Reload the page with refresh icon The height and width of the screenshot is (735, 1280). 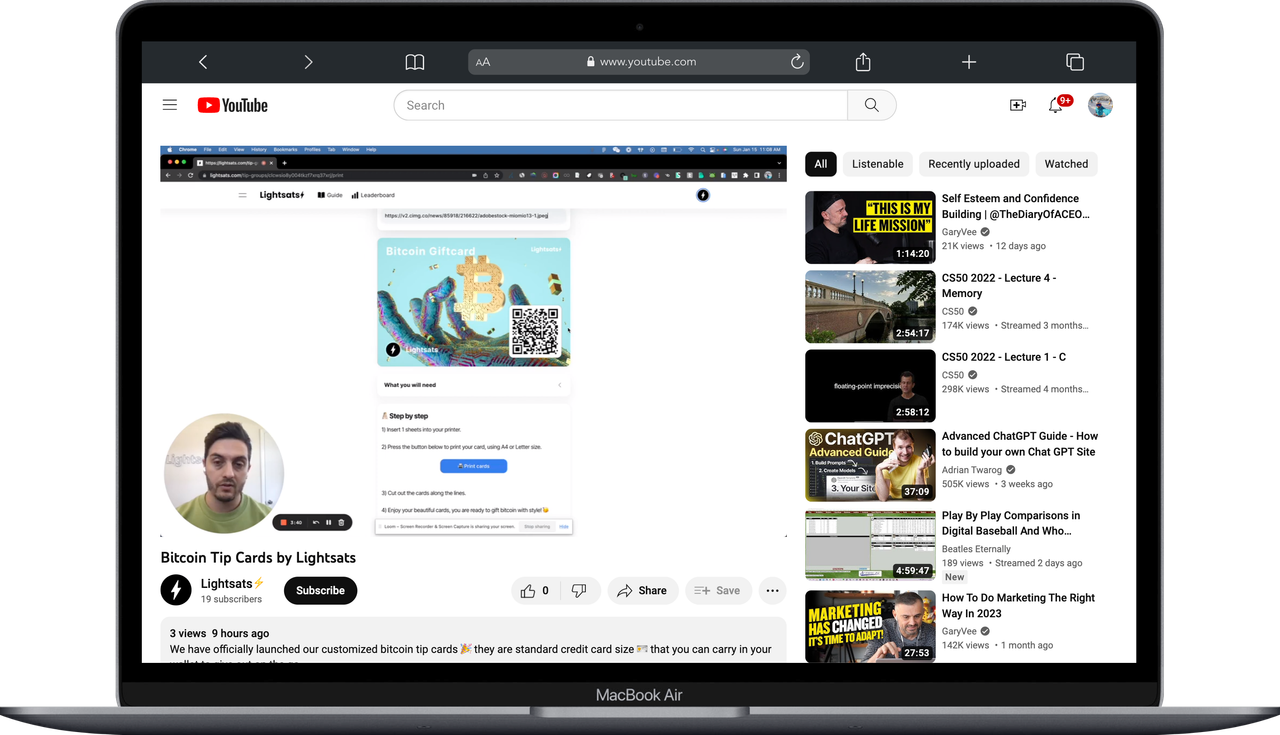click(x=797, y=62)
